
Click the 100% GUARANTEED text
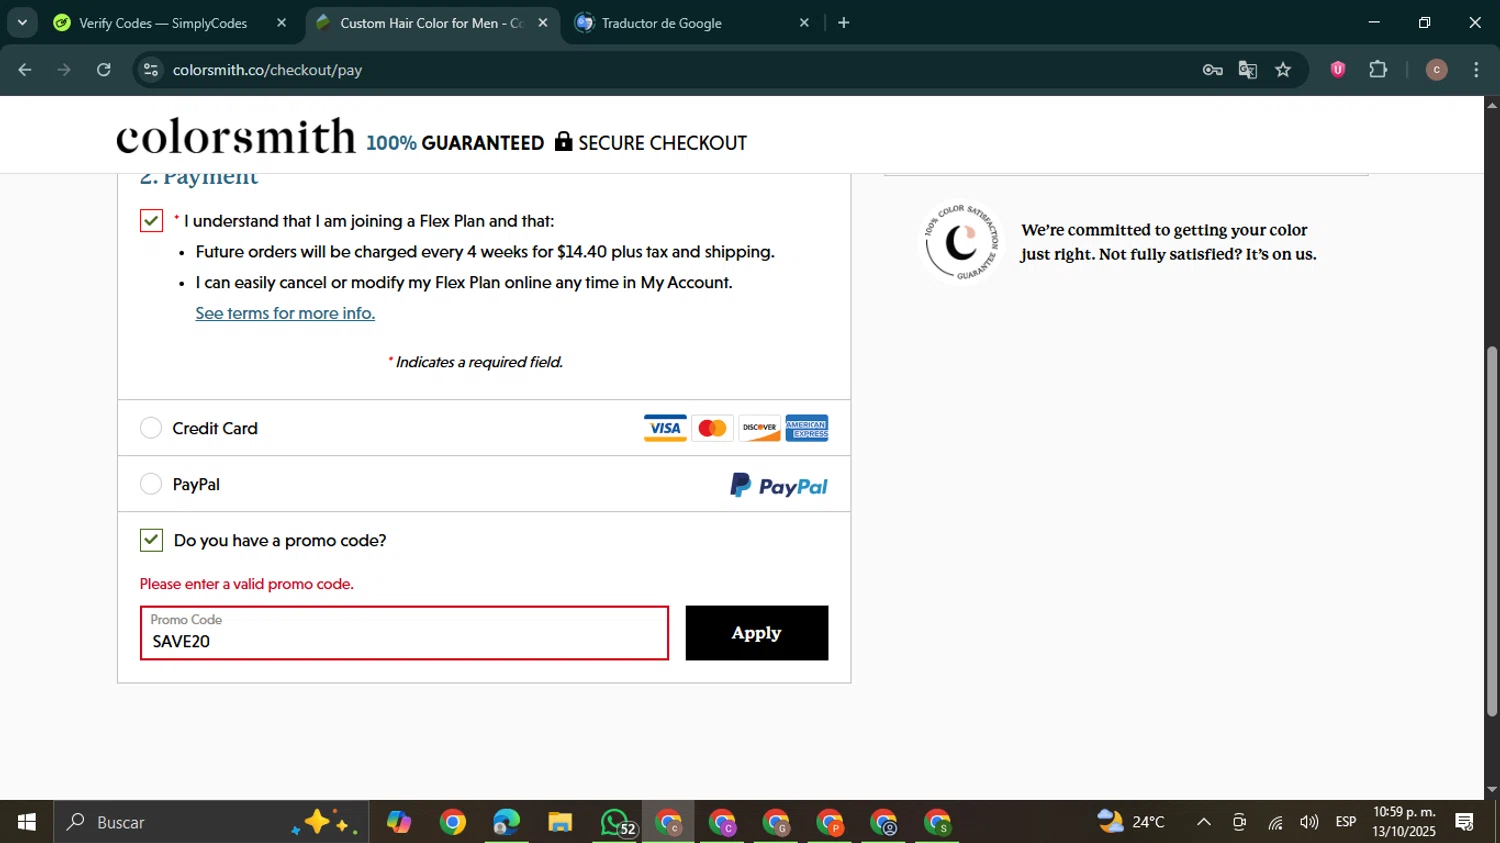(455, 143)
